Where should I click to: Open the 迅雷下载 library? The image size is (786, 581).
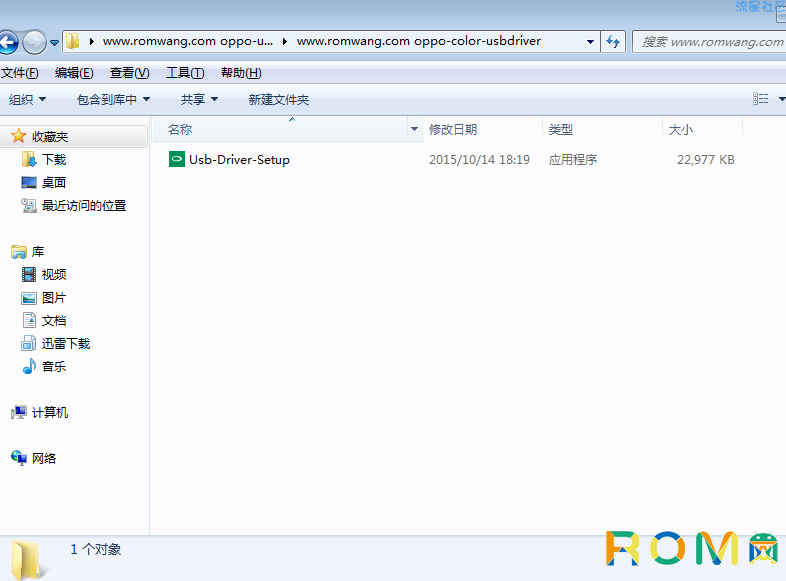tap(66, 343)
